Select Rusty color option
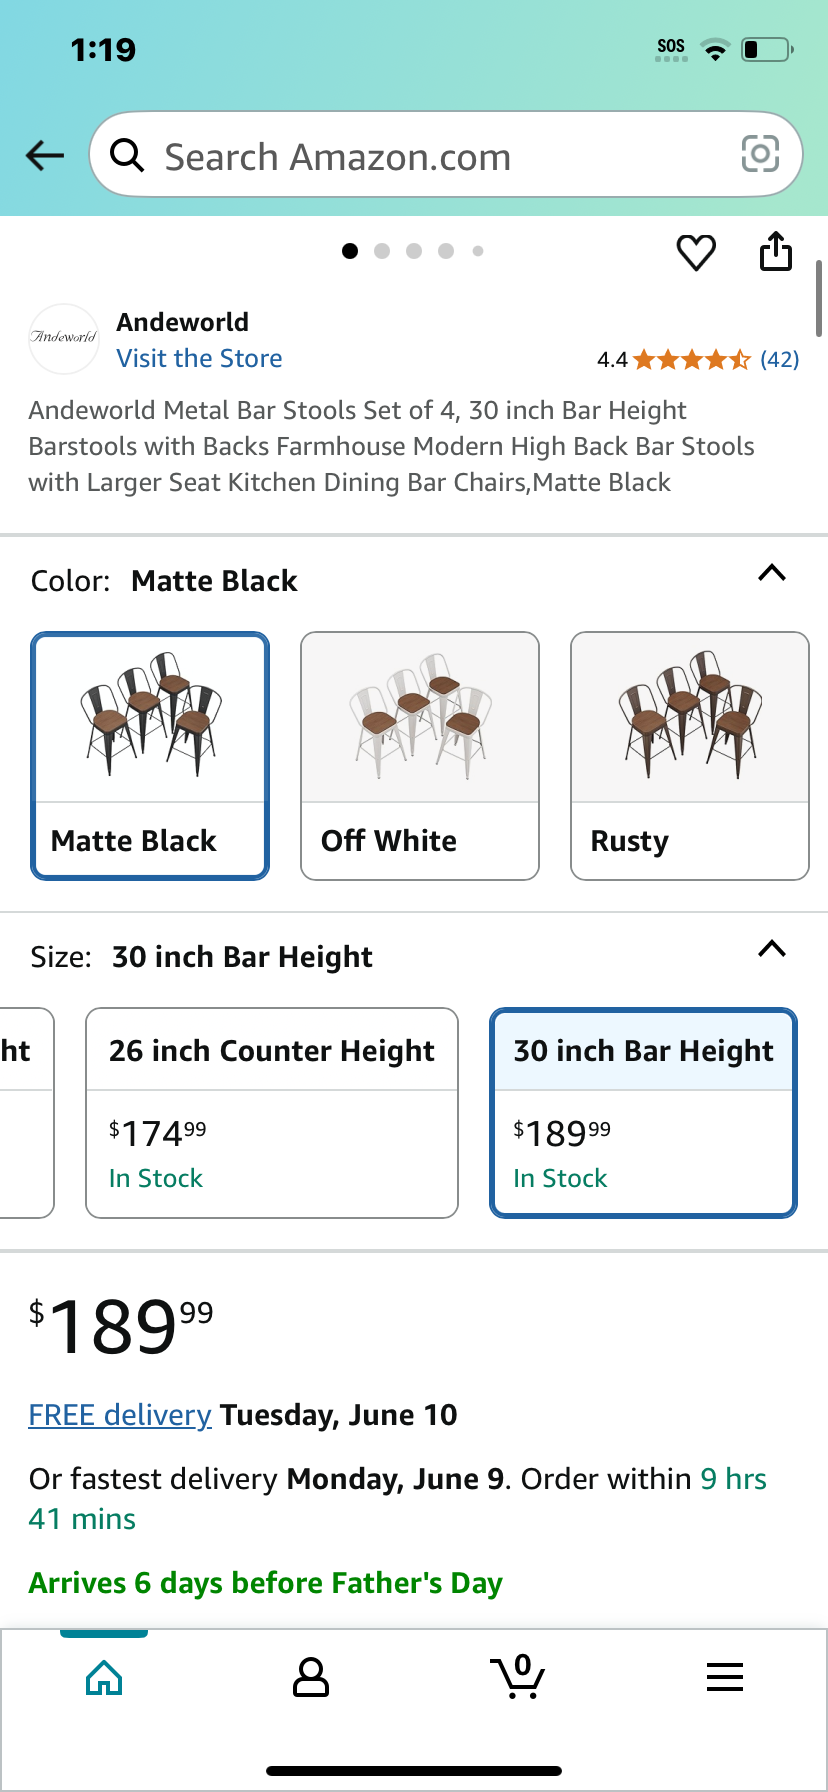 click(690, 756)
